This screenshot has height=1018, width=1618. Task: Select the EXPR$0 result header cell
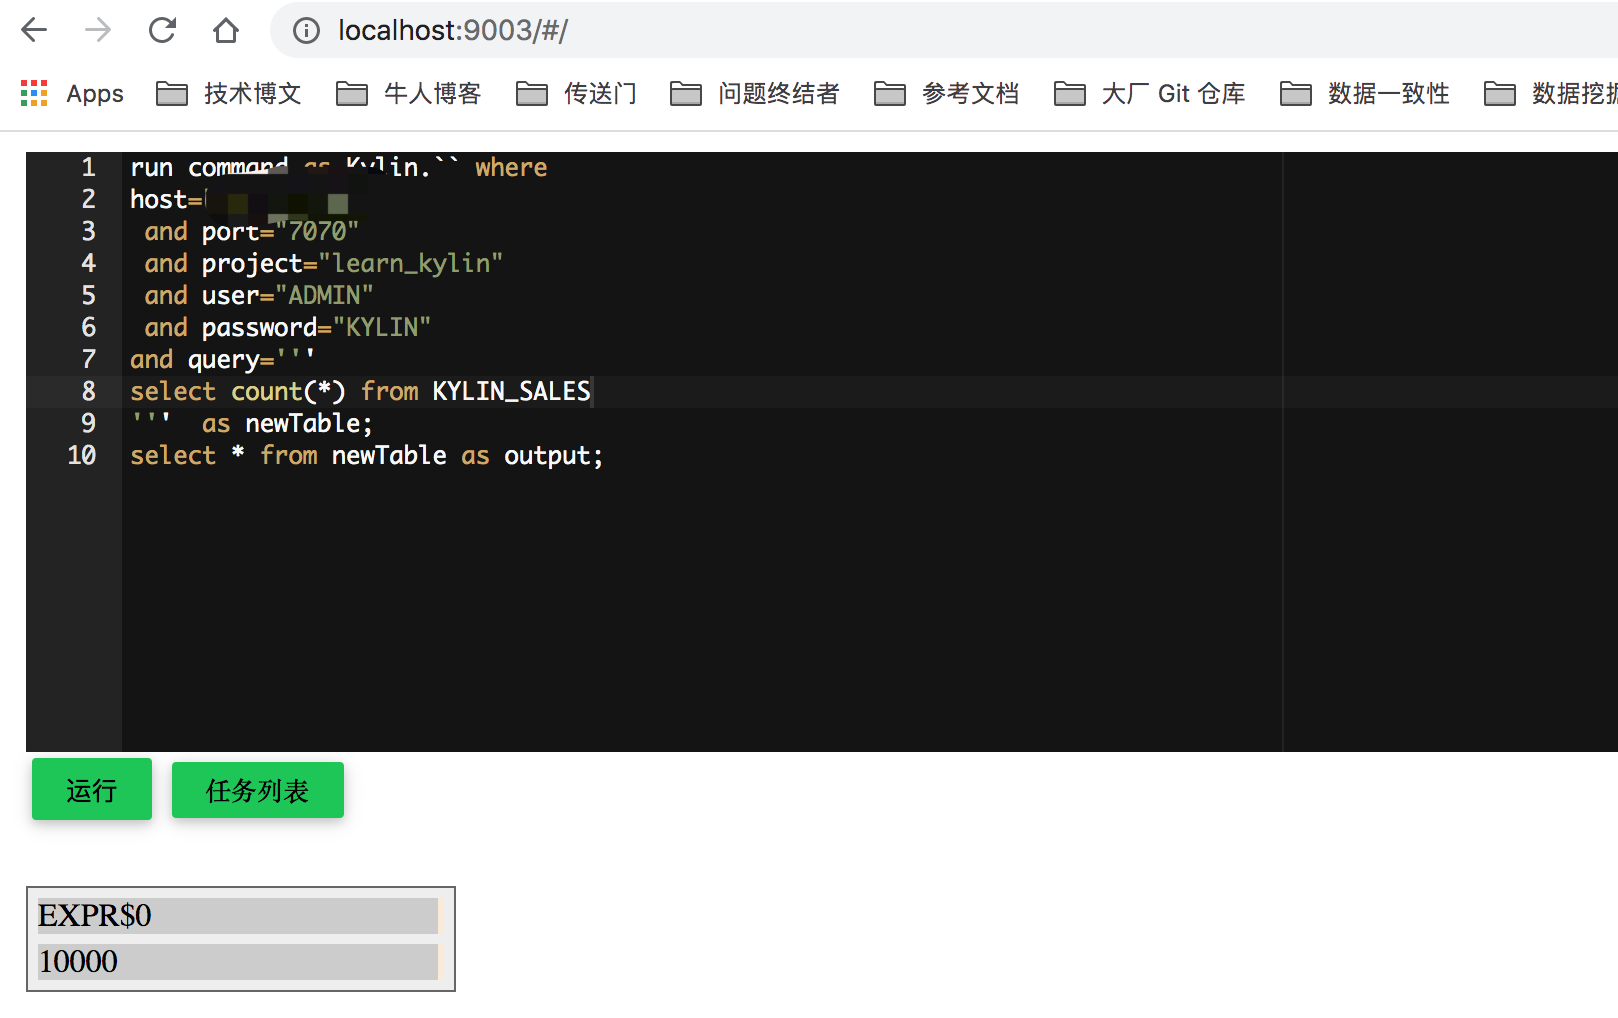(237, 915)
